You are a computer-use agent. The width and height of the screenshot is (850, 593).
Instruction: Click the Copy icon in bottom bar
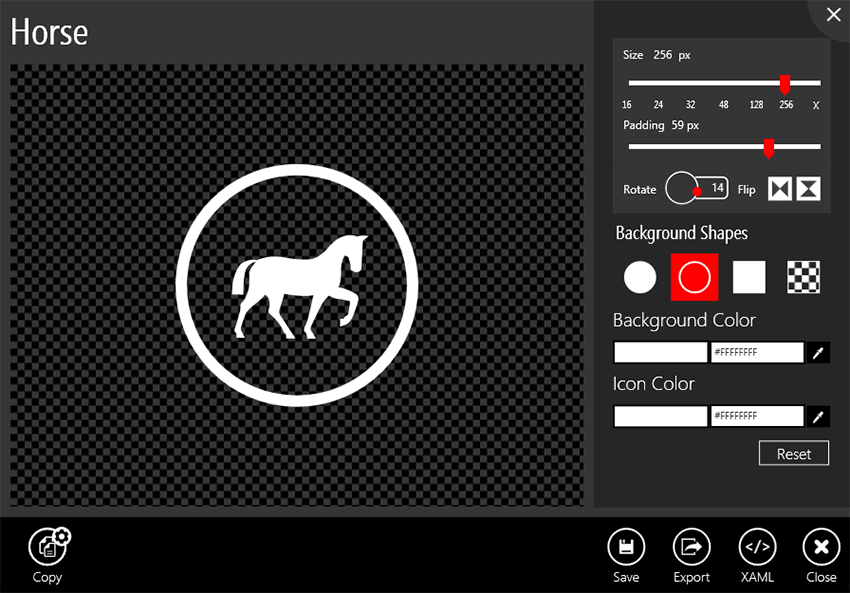point(47,546)
